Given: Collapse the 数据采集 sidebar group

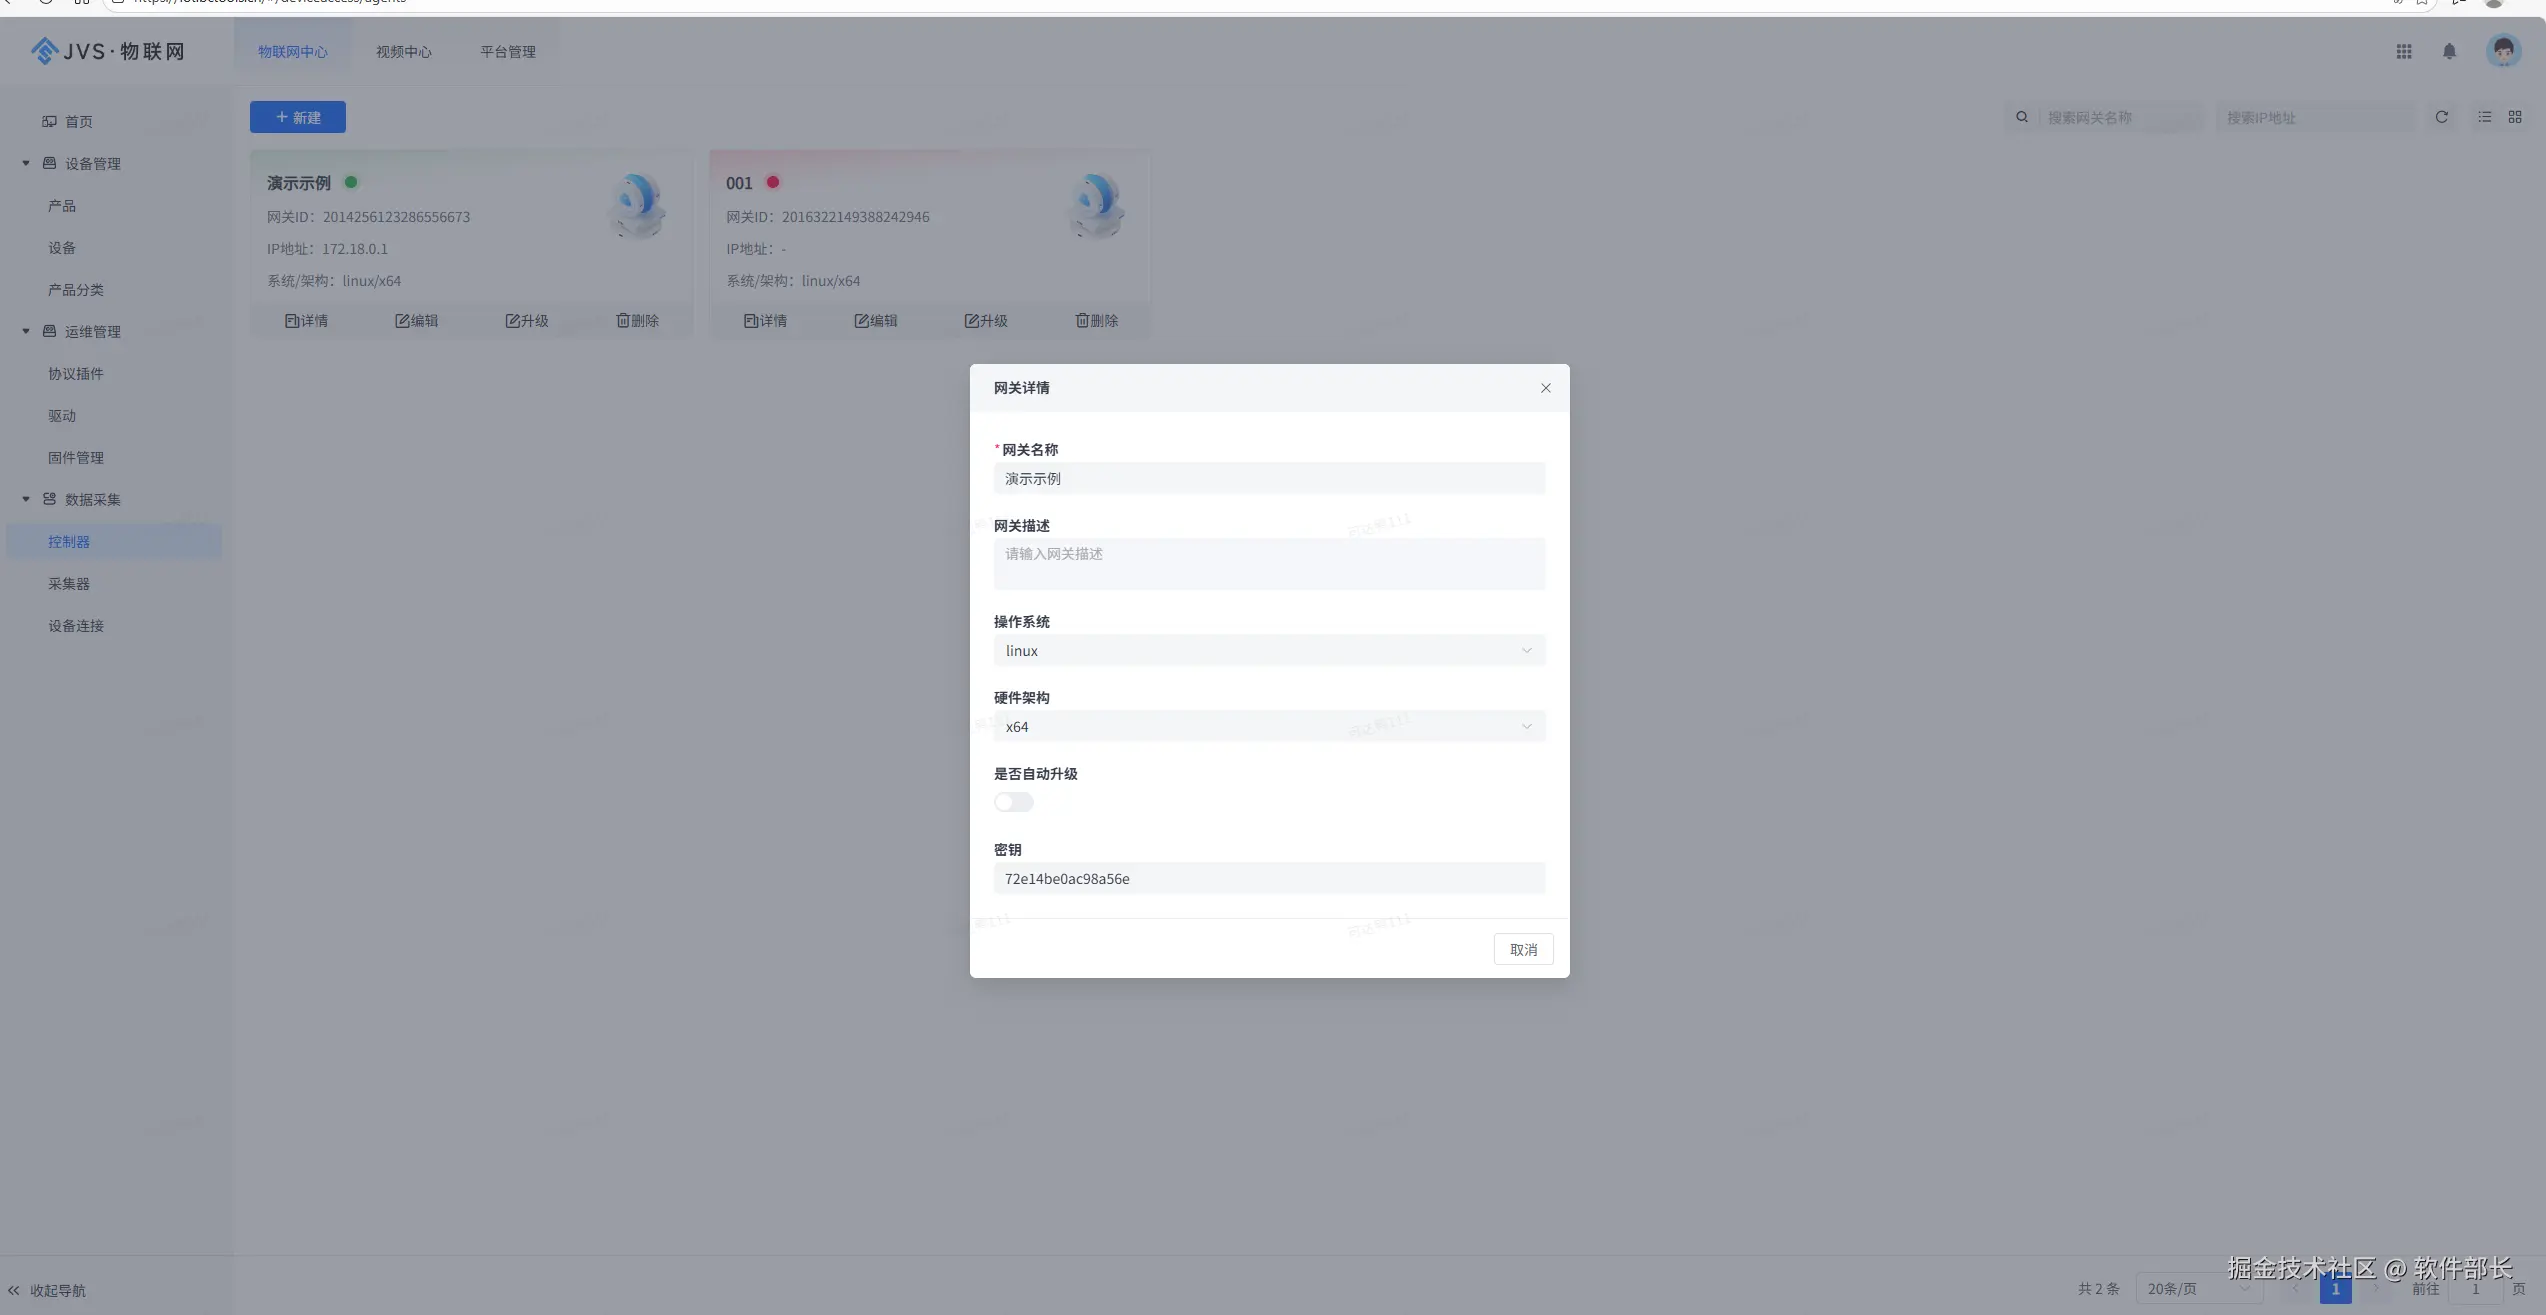Looking at the screenshot, I should coord(26,500).
